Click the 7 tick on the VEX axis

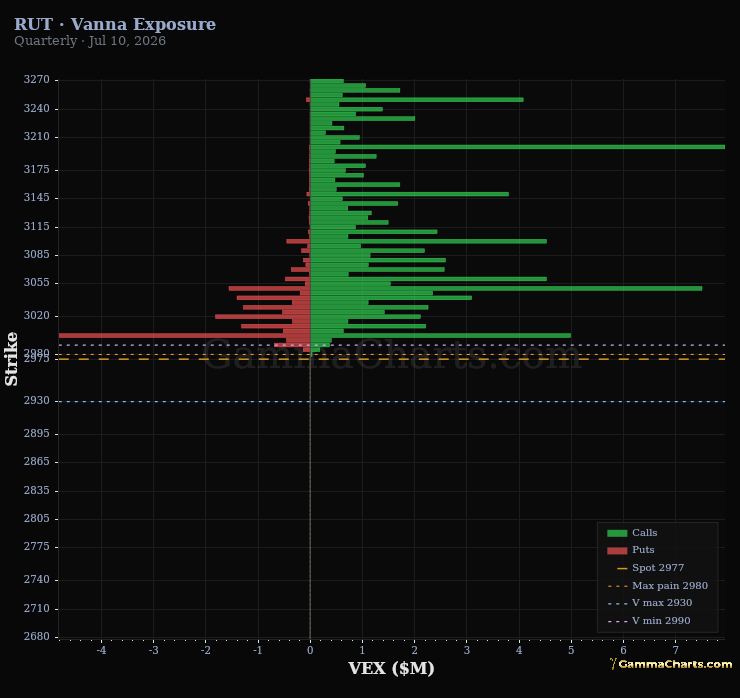click(675, 650)
